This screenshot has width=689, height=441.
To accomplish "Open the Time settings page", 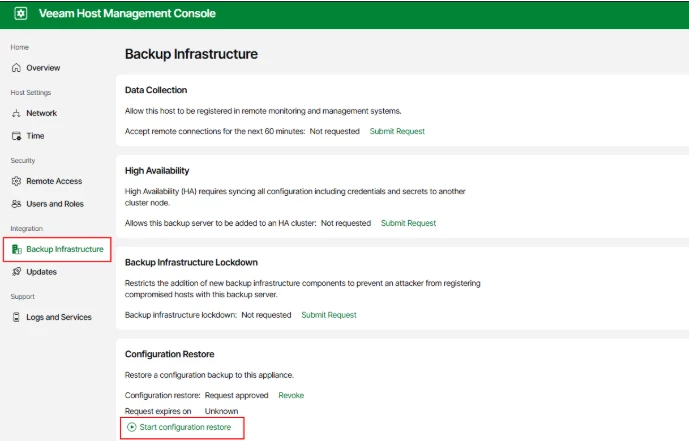I will [35, 136].
